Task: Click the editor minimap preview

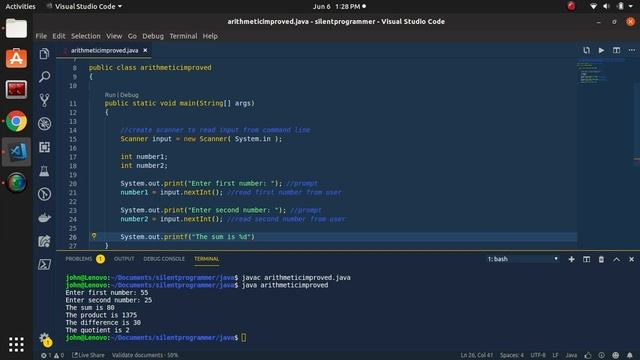Action: [601, 71]
